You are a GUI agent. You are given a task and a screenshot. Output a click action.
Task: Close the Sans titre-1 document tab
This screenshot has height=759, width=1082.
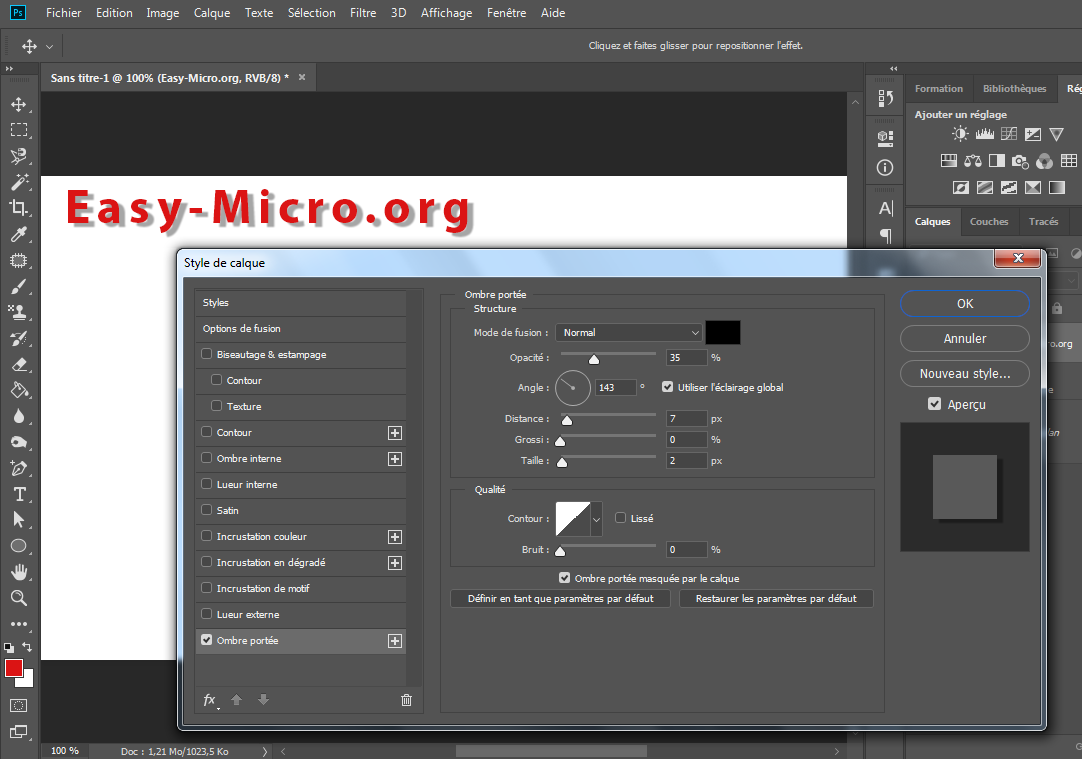point(302,77)
